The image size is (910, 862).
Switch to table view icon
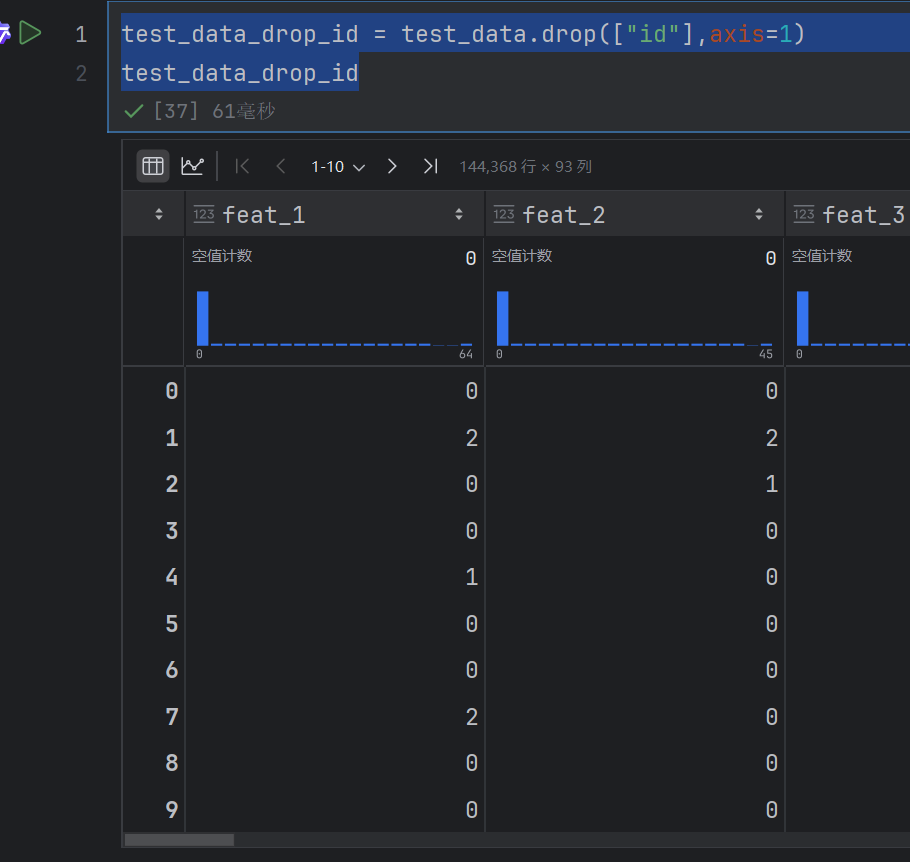coord(153,167)
